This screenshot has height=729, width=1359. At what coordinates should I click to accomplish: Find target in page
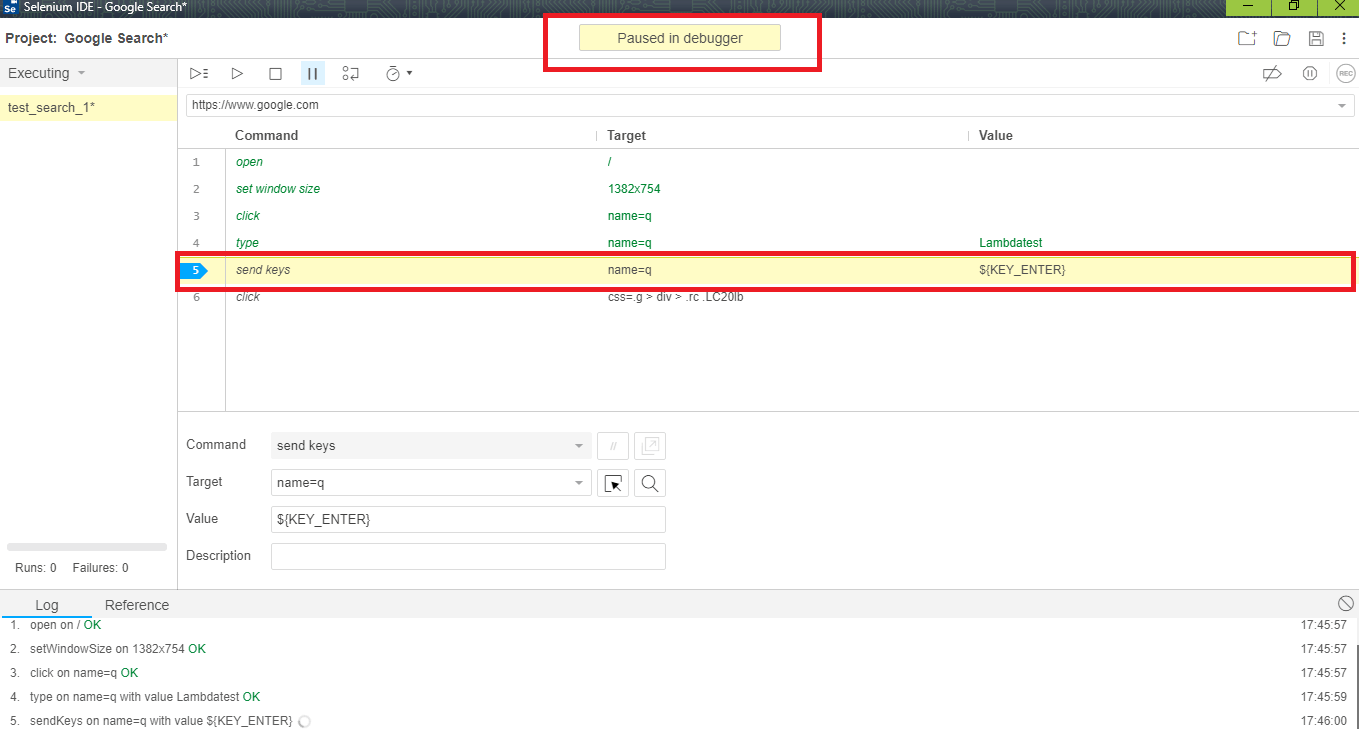pyautogui.click(x=649, y=484)
